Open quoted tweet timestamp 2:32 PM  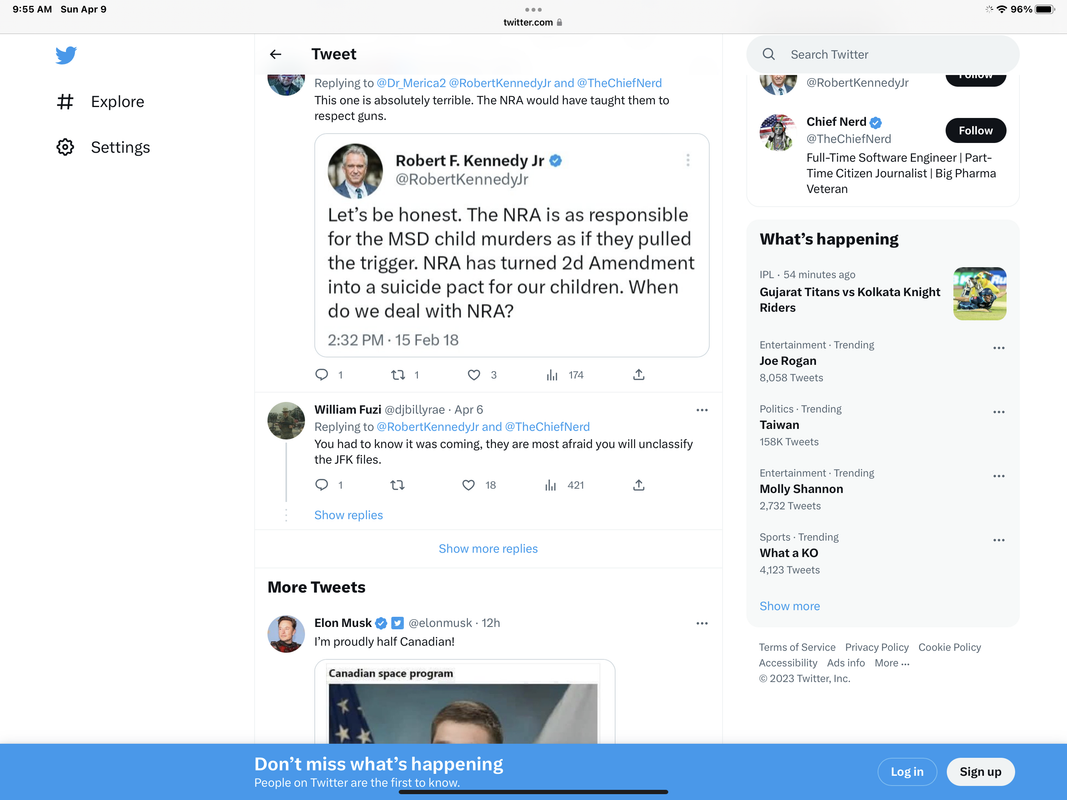click(x=393, y=340)
